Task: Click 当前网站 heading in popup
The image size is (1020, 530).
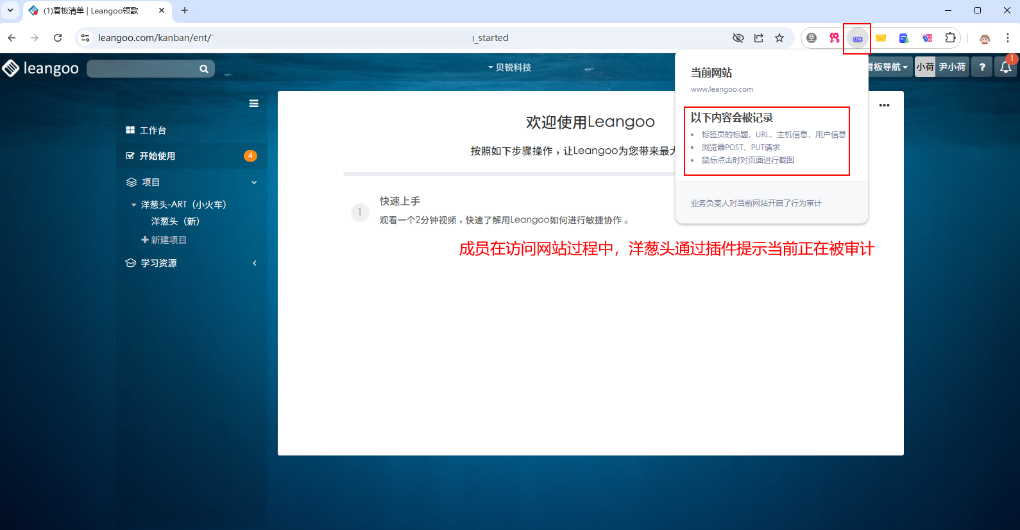Action: coord(711,73)
